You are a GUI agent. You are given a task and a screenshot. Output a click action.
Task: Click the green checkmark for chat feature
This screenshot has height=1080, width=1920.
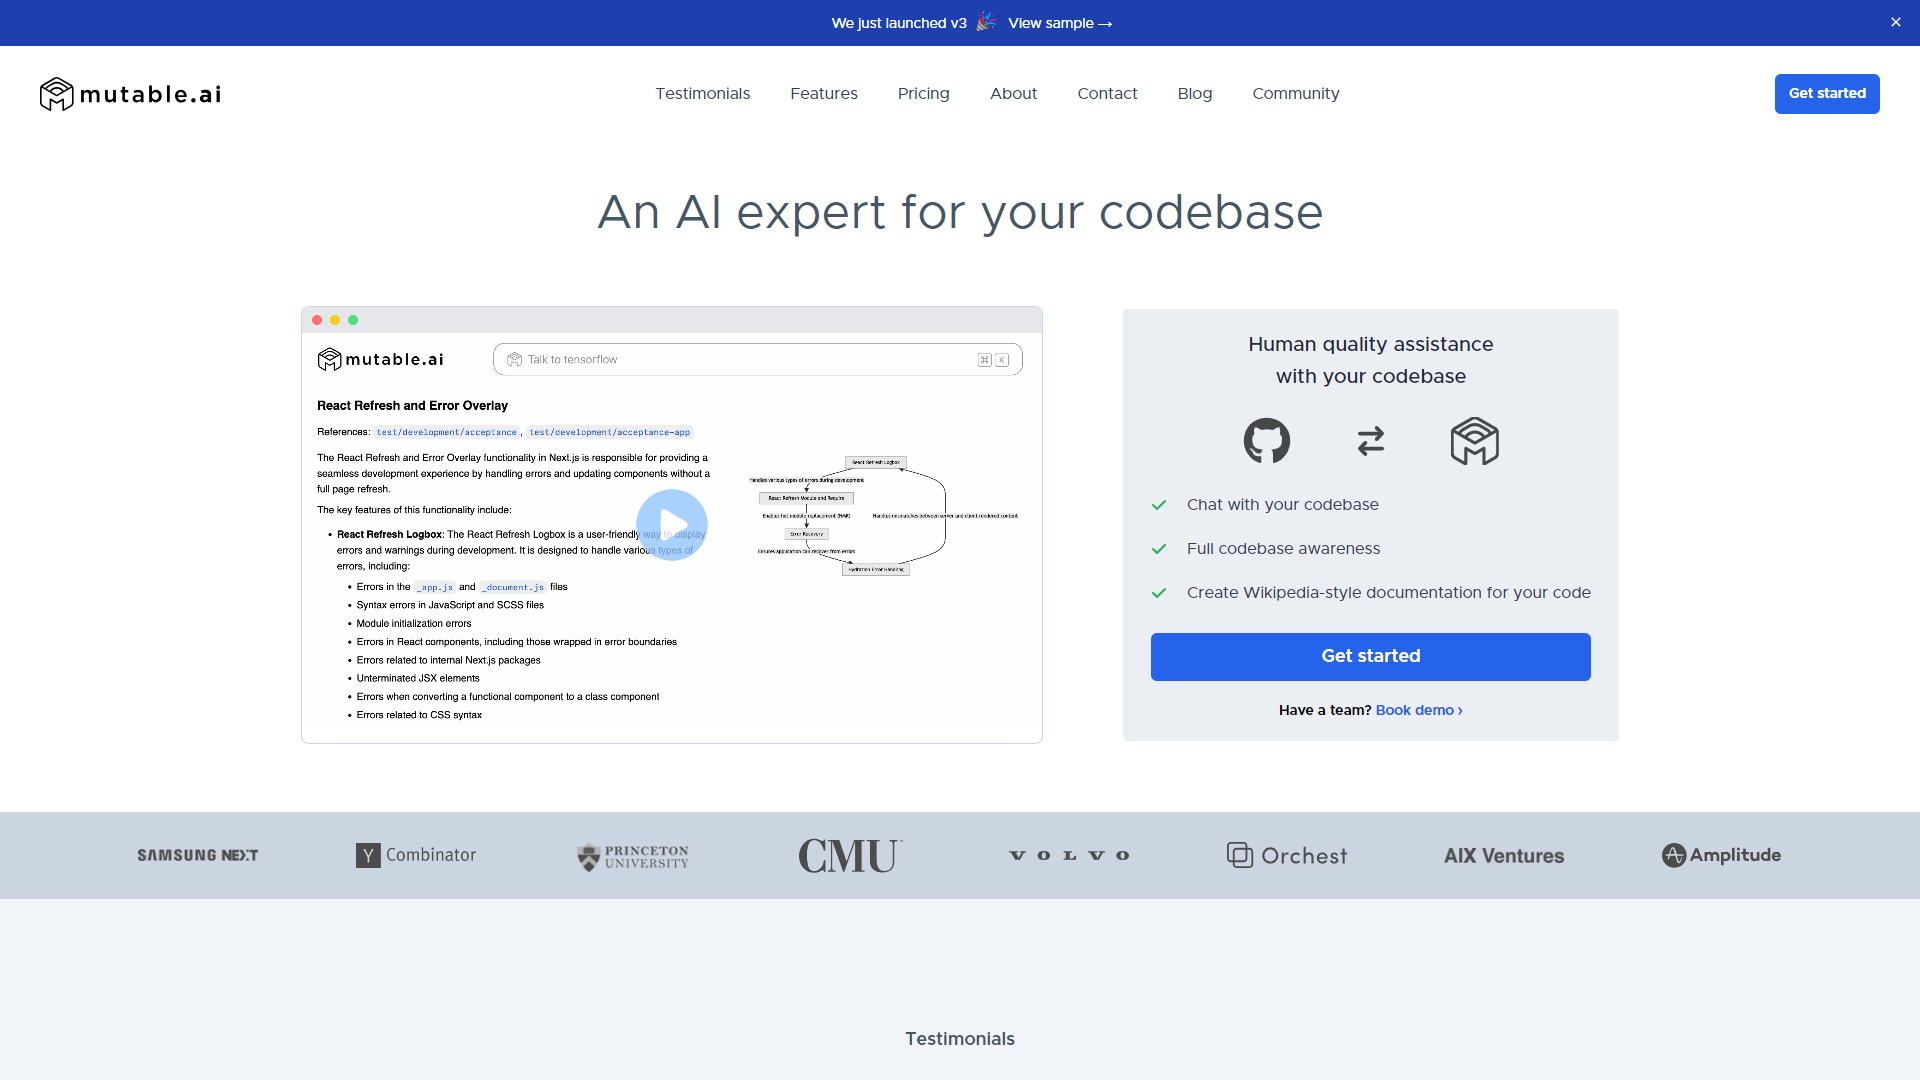(x=1159, y=505)
